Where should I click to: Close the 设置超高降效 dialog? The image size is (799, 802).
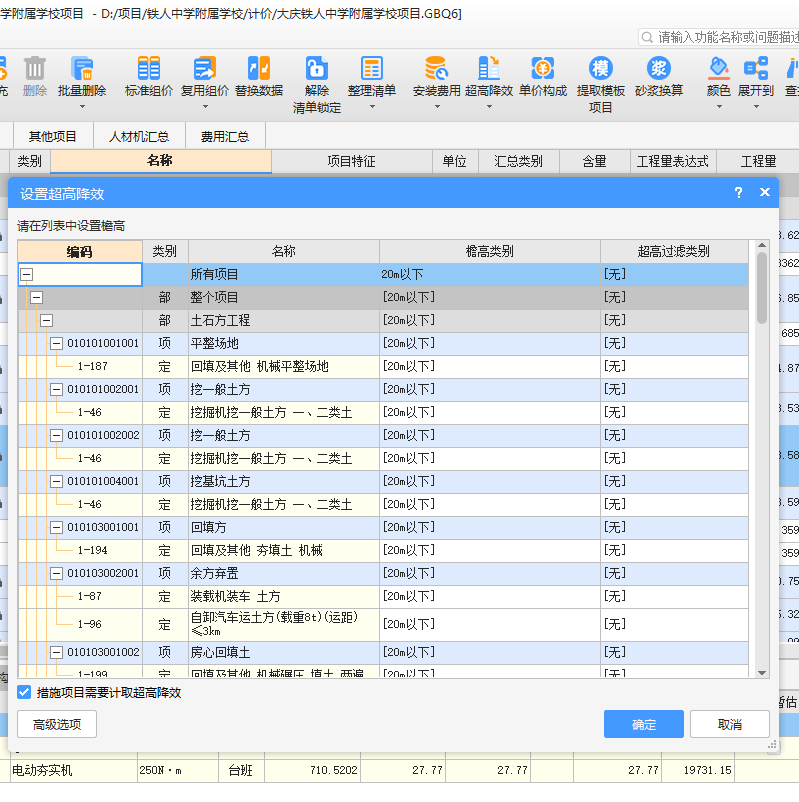[765, 192]
